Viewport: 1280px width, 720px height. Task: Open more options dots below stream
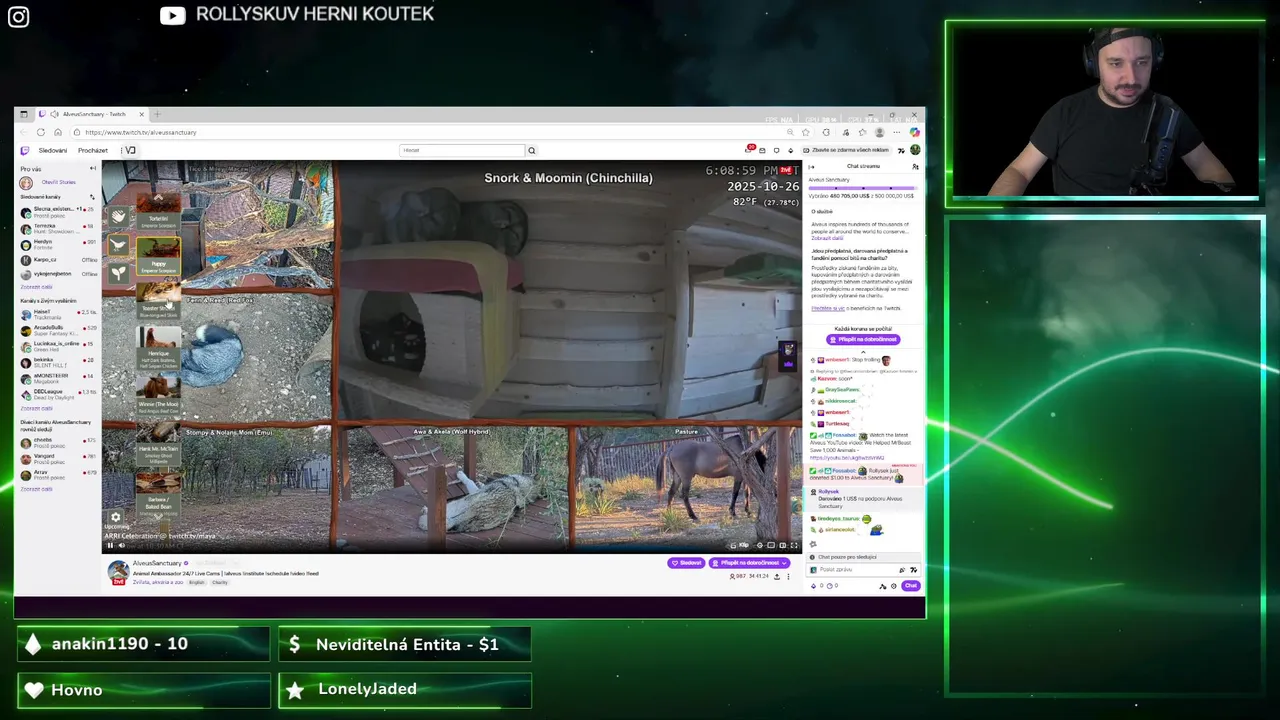click(x=788, y=577)
